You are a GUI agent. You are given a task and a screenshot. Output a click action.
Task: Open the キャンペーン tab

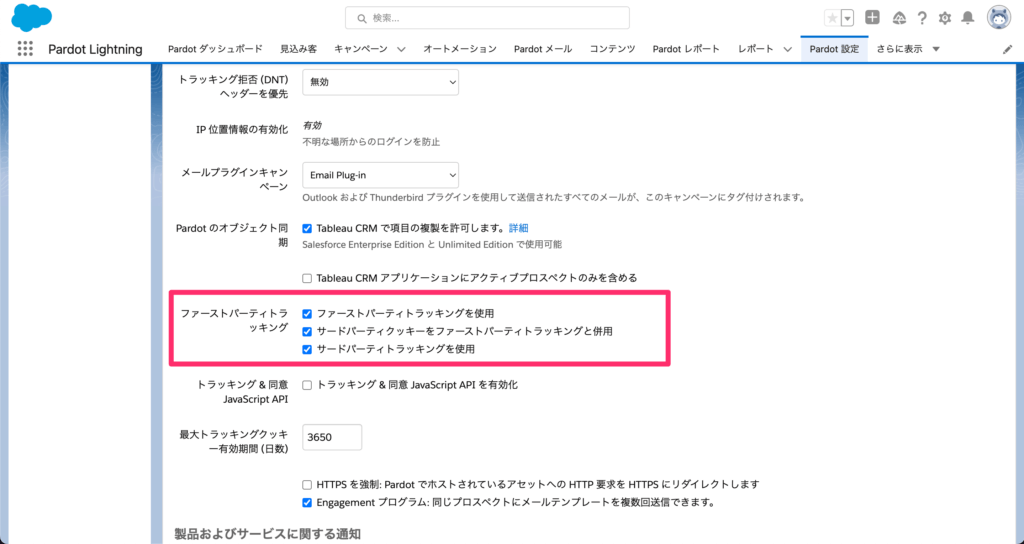point(360,49)
